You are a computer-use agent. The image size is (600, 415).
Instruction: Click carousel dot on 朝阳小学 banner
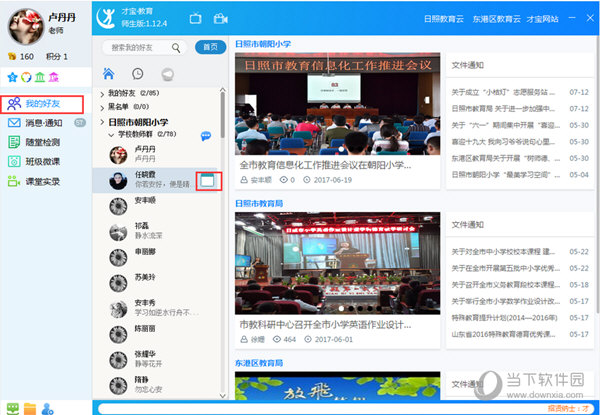(341, 149)
